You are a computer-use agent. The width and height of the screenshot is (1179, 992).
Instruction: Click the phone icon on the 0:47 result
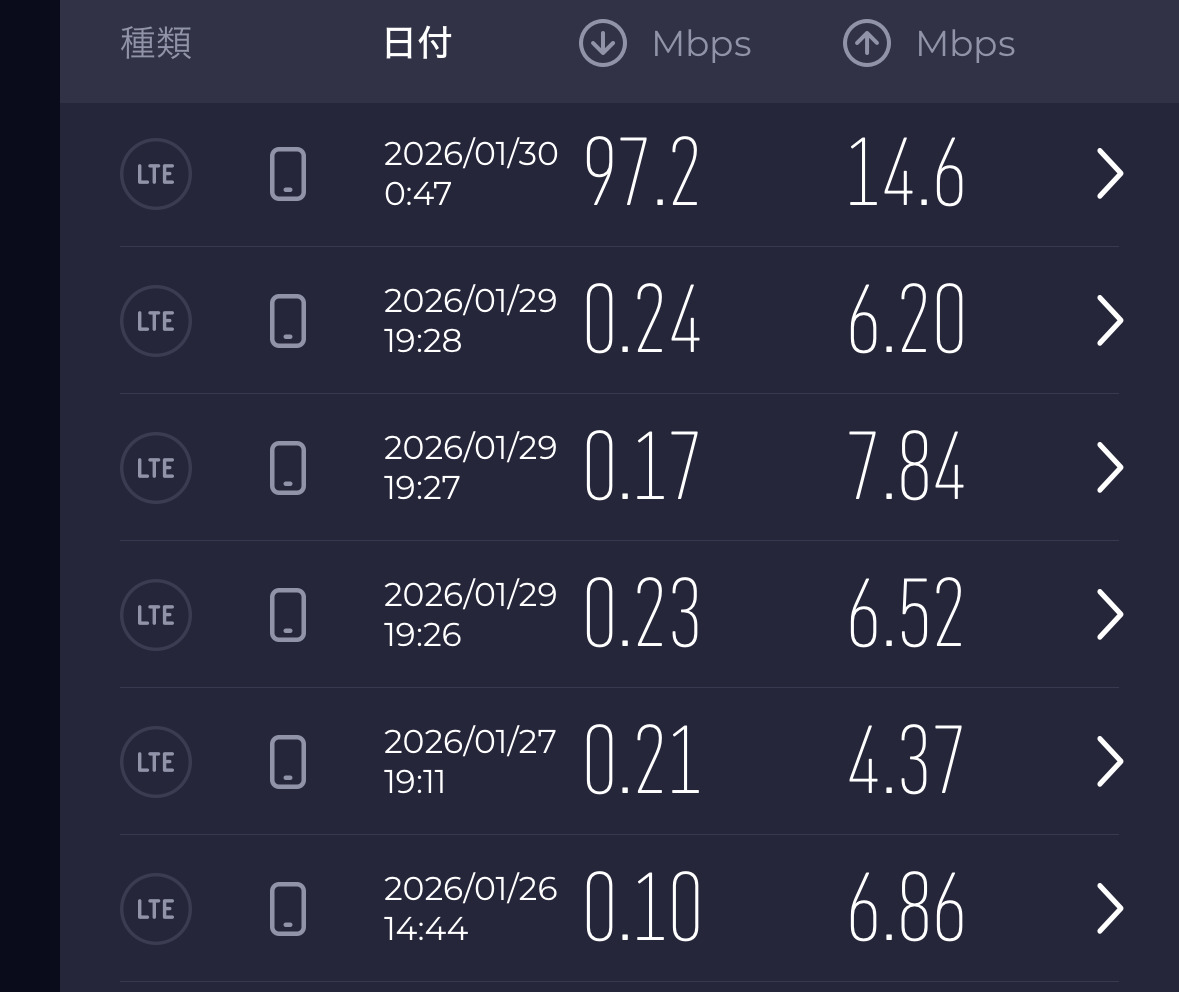tap(288, 174)
